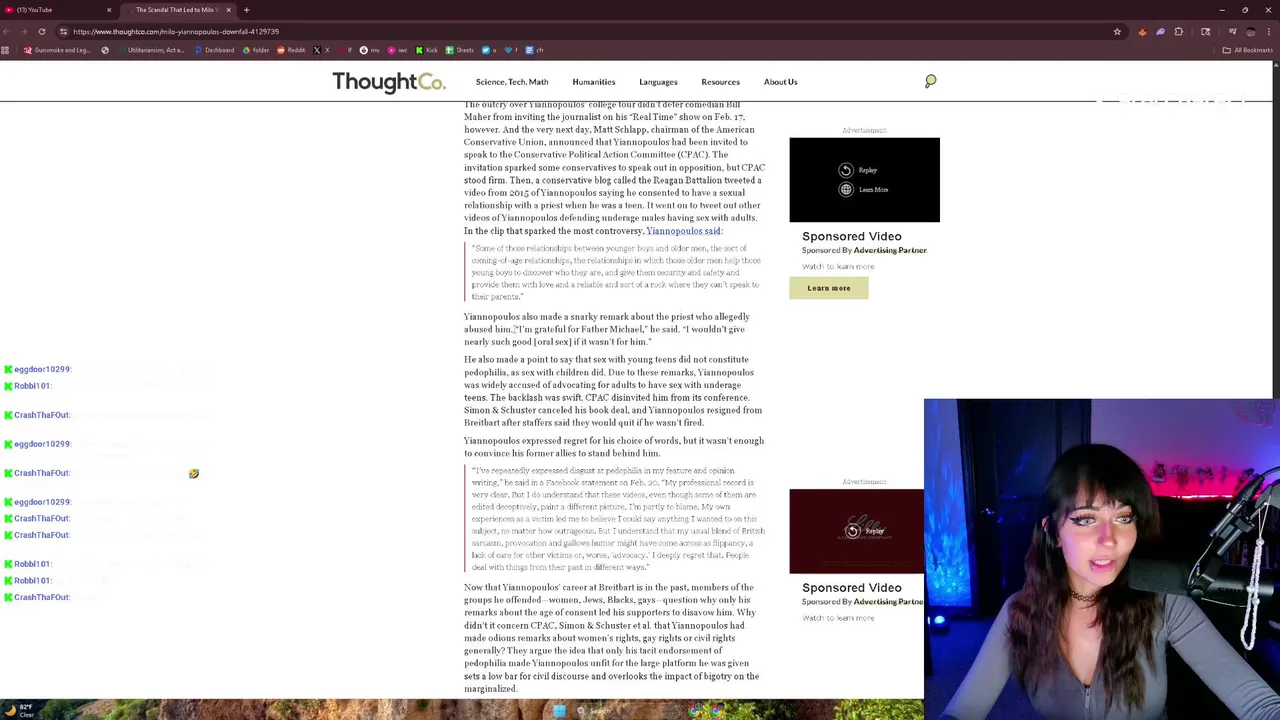Open the purple feather extension
The image size is (1280, 720).
1160,32
